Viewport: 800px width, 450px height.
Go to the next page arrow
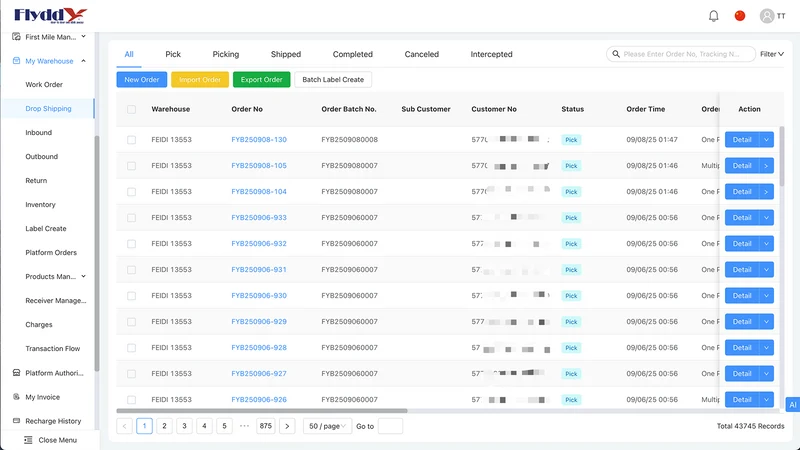[287, 426]
